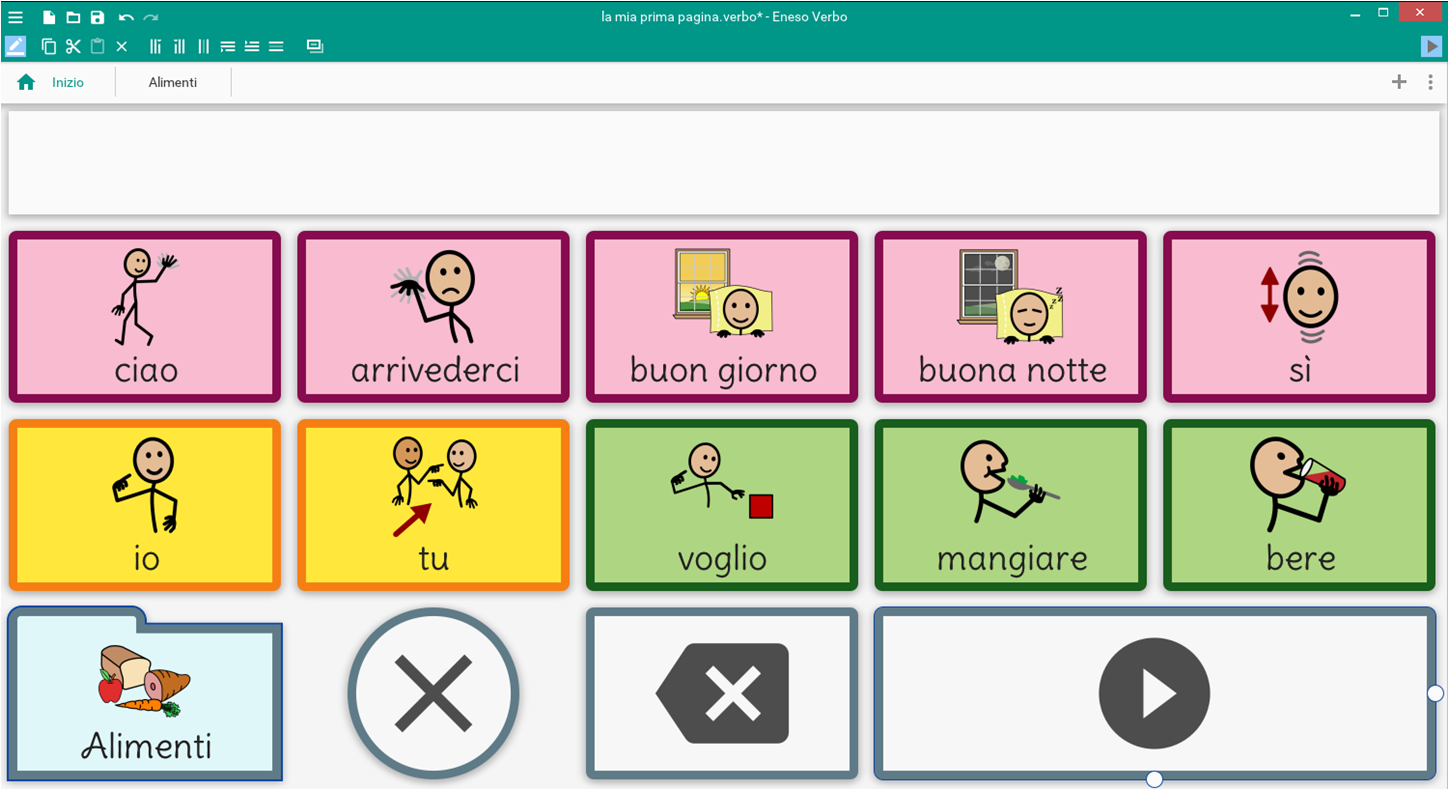This screenshot has width=1449, height=790.
Task: Cut the selected cell with scissors
Action: pos(73,46)
